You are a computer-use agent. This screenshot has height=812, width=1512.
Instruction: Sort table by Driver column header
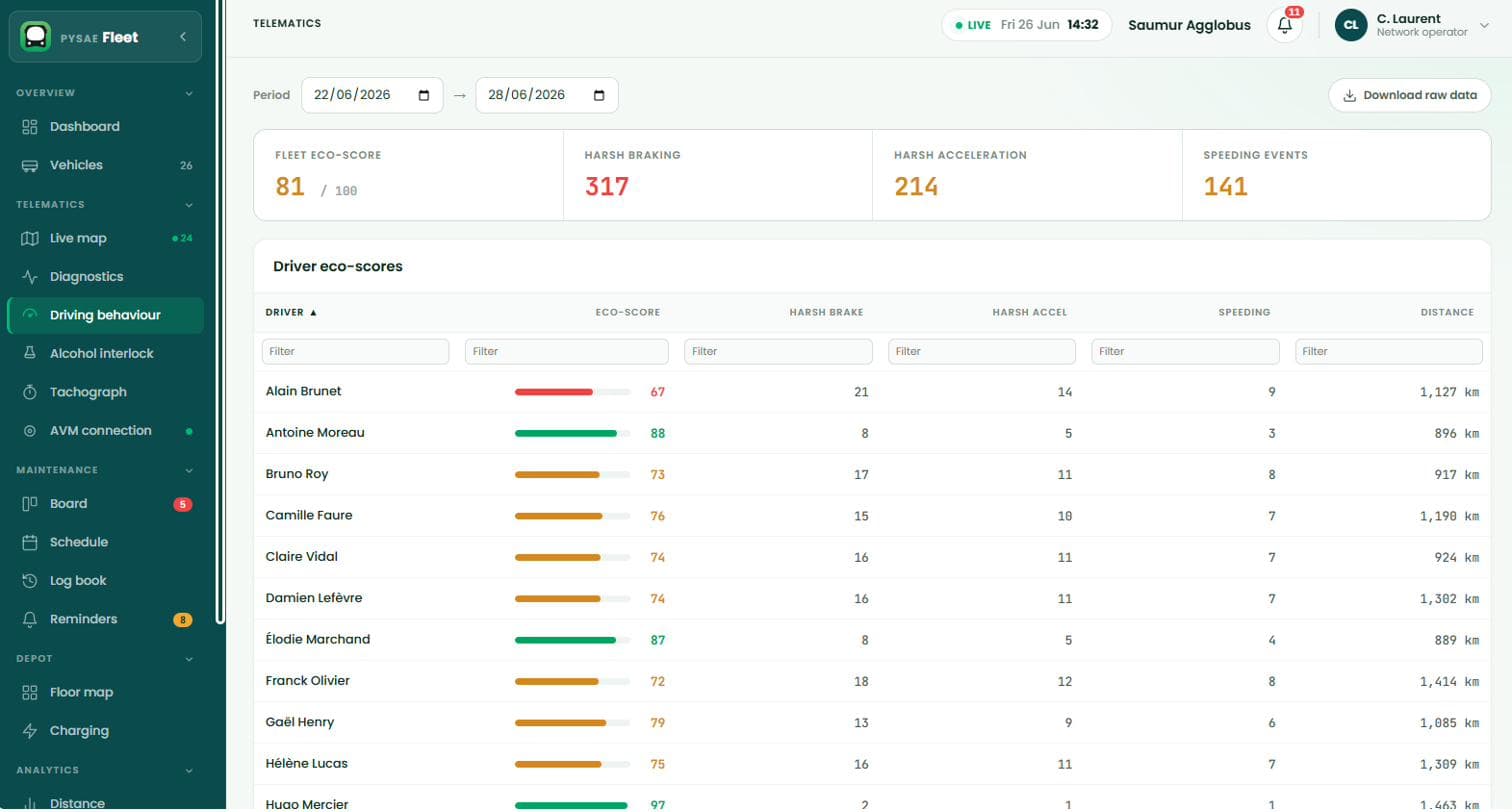click(291, 312)
